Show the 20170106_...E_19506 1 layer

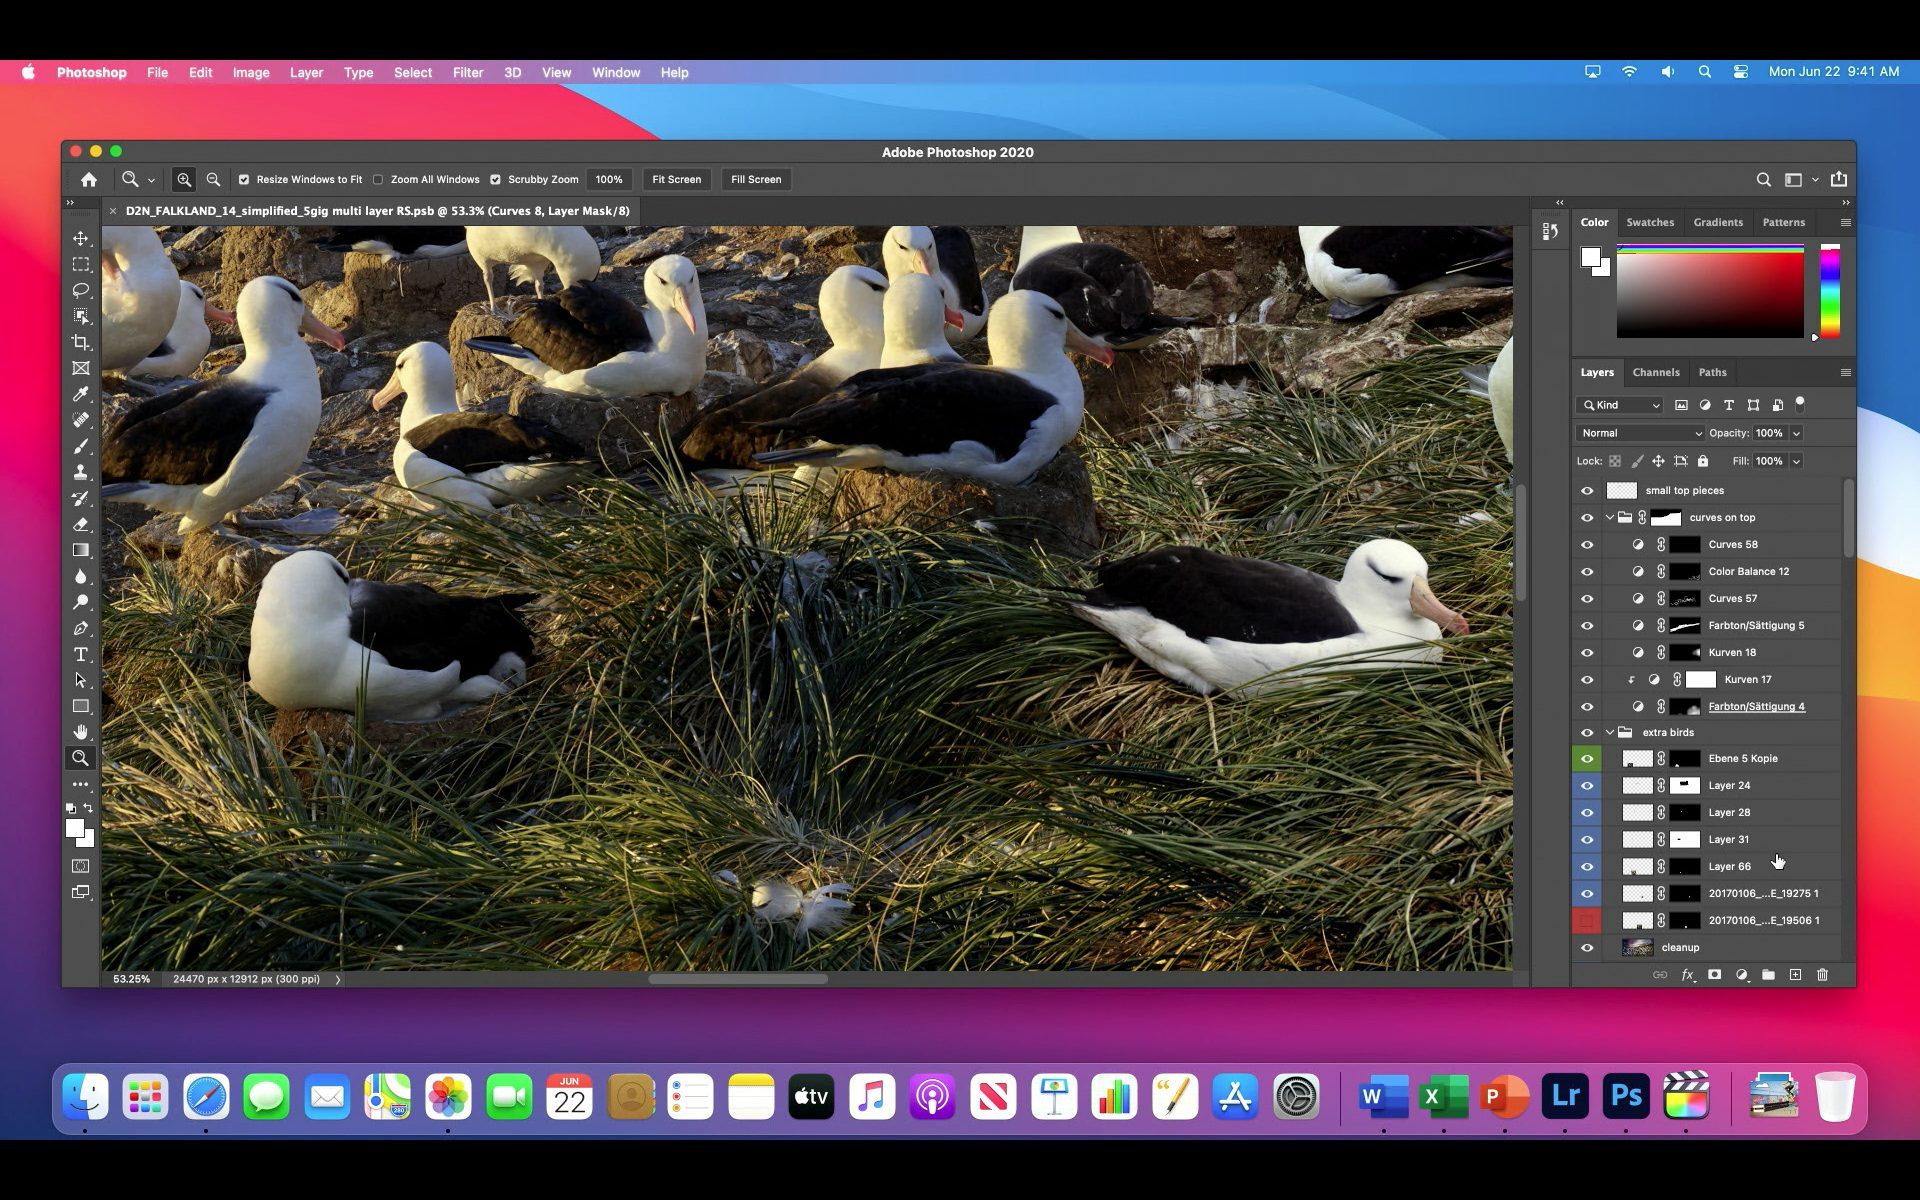coord(1587,920)
